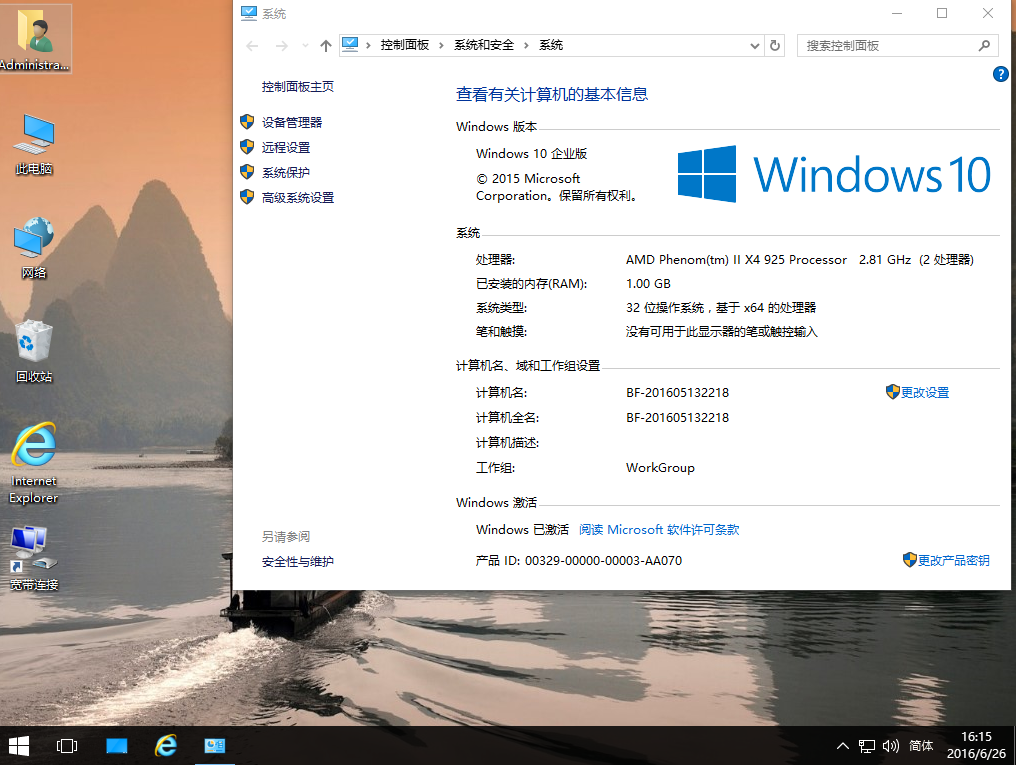Open 高级系统设置 link

[298, 198]
